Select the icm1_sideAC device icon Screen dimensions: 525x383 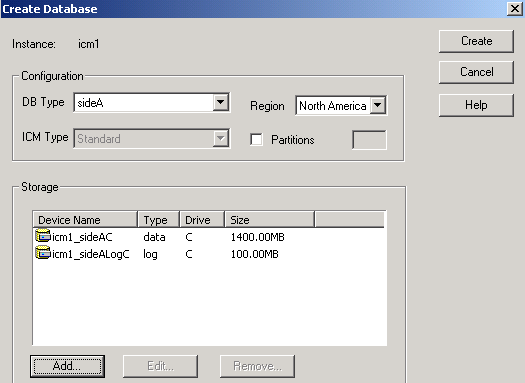(43, 236)
